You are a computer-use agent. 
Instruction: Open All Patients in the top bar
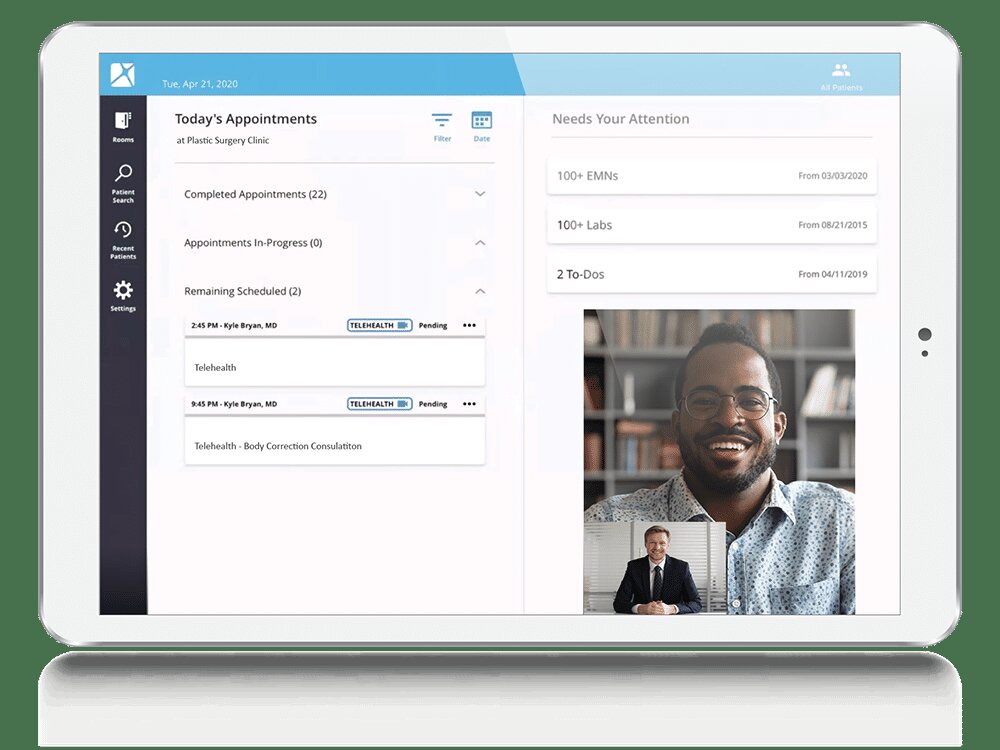(x=840, y=76)
